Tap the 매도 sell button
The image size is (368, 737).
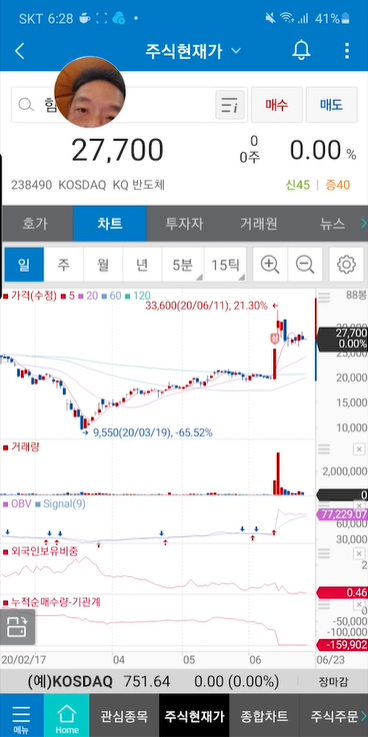331,104
